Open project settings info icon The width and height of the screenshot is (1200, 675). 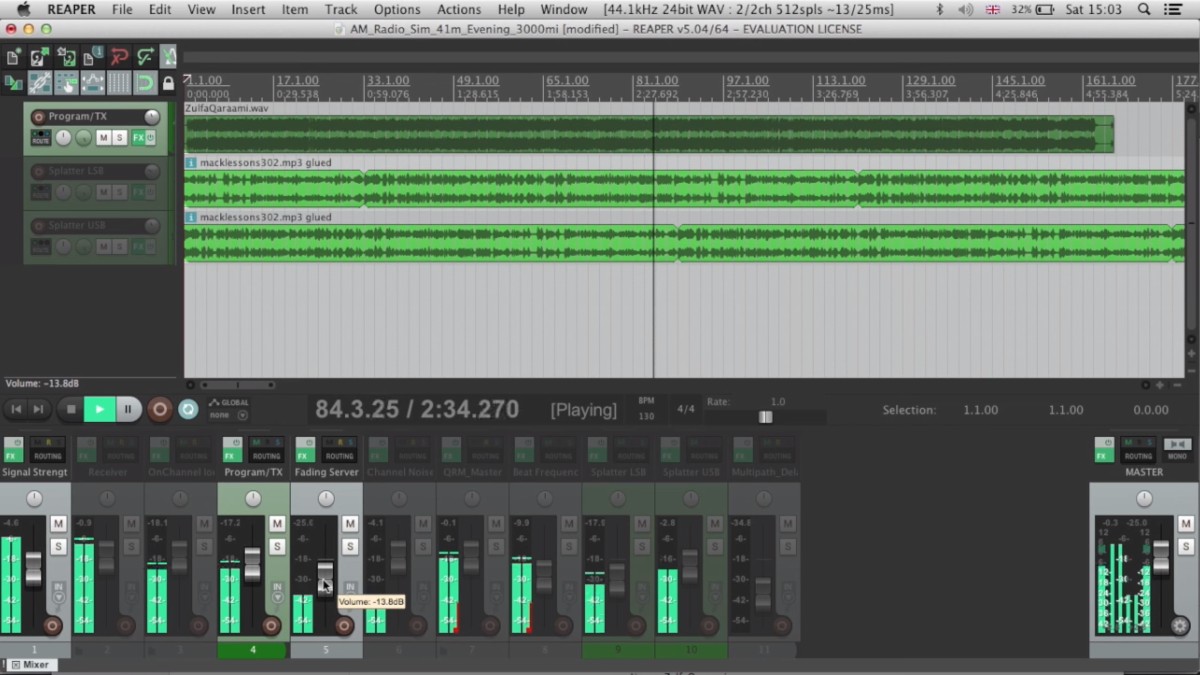93,57
